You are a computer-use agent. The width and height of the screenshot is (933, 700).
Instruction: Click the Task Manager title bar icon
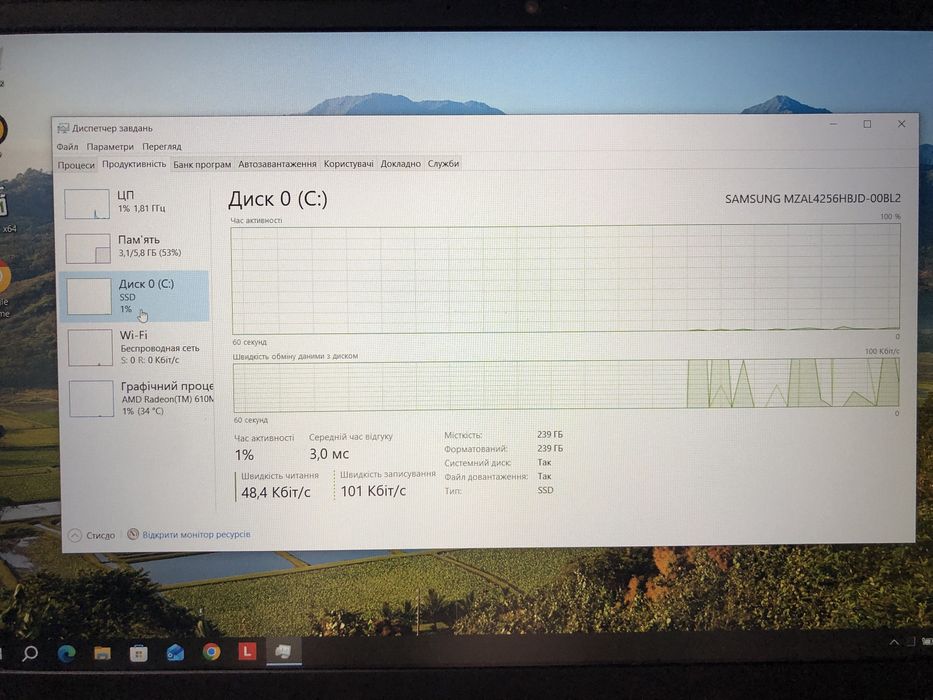(x=63, y=128)
